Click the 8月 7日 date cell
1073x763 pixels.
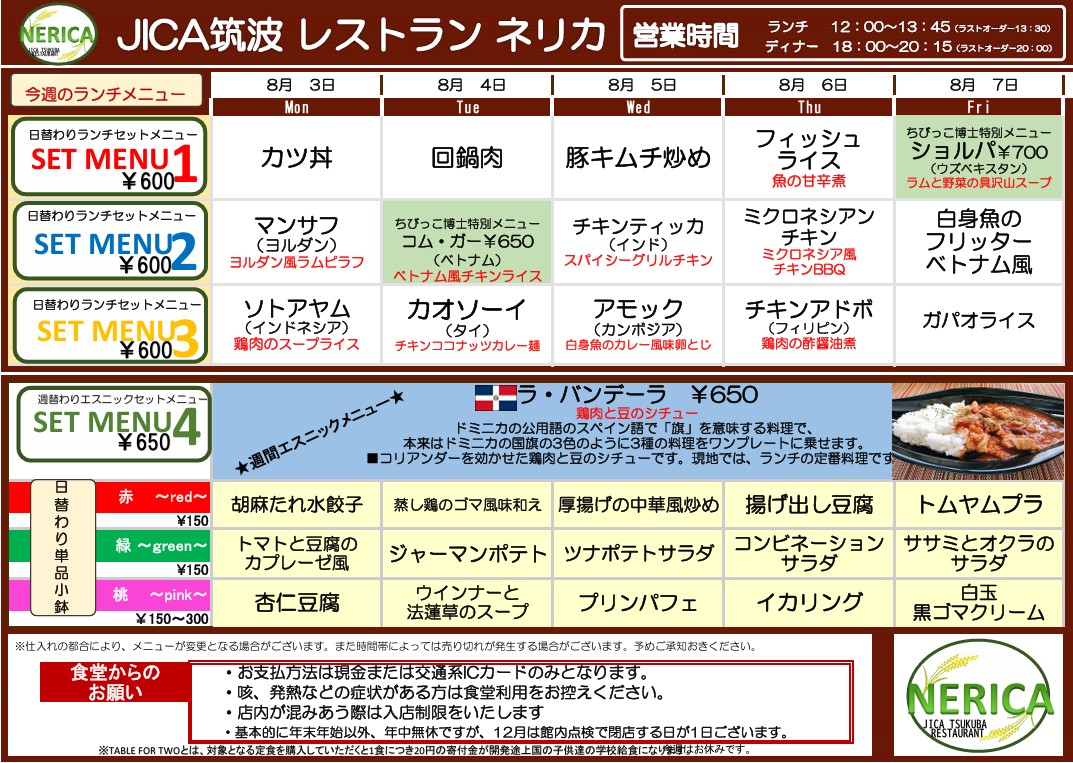coord(979,85)
